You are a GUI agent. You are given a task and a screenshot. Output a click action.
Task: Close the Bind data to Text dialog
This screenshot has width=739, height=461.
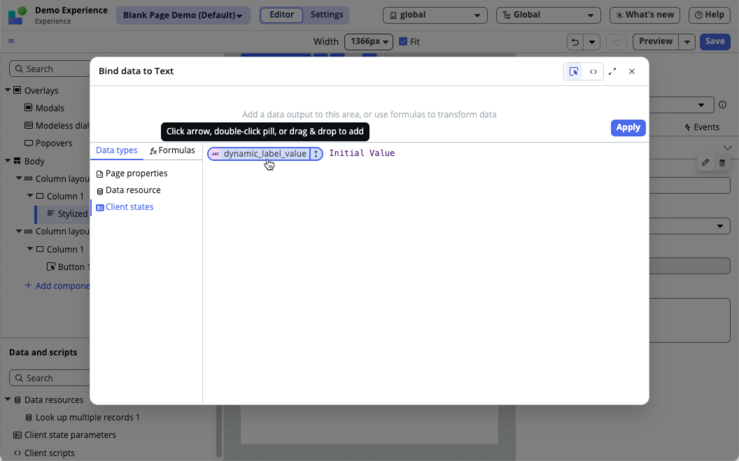632,72
